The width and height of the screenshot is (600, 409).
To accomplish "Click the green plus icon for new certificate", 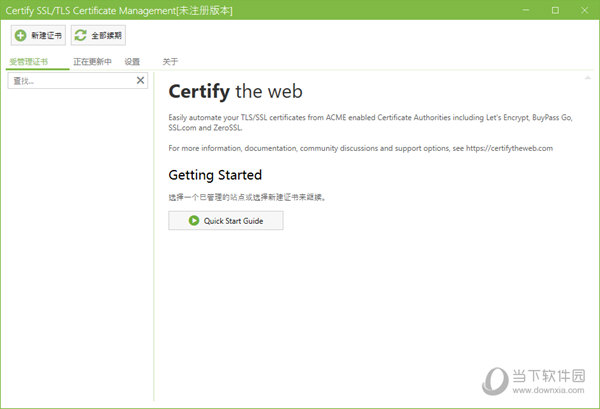I will (x=20, y=35).
